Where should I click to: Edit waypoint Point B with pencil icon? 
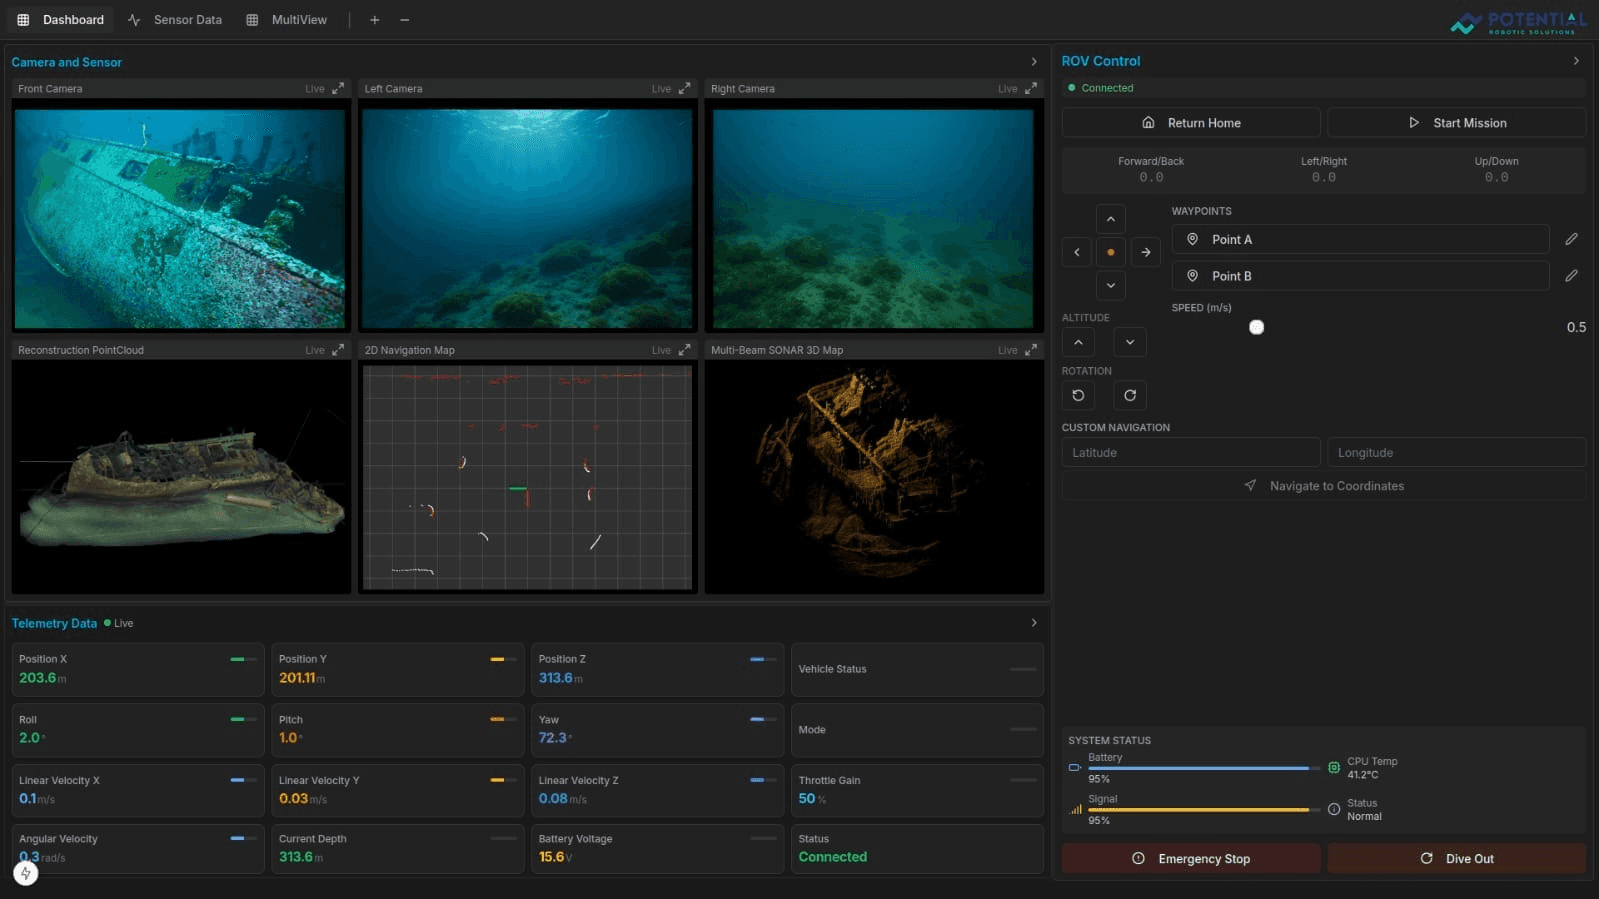tap(1571, 276)
